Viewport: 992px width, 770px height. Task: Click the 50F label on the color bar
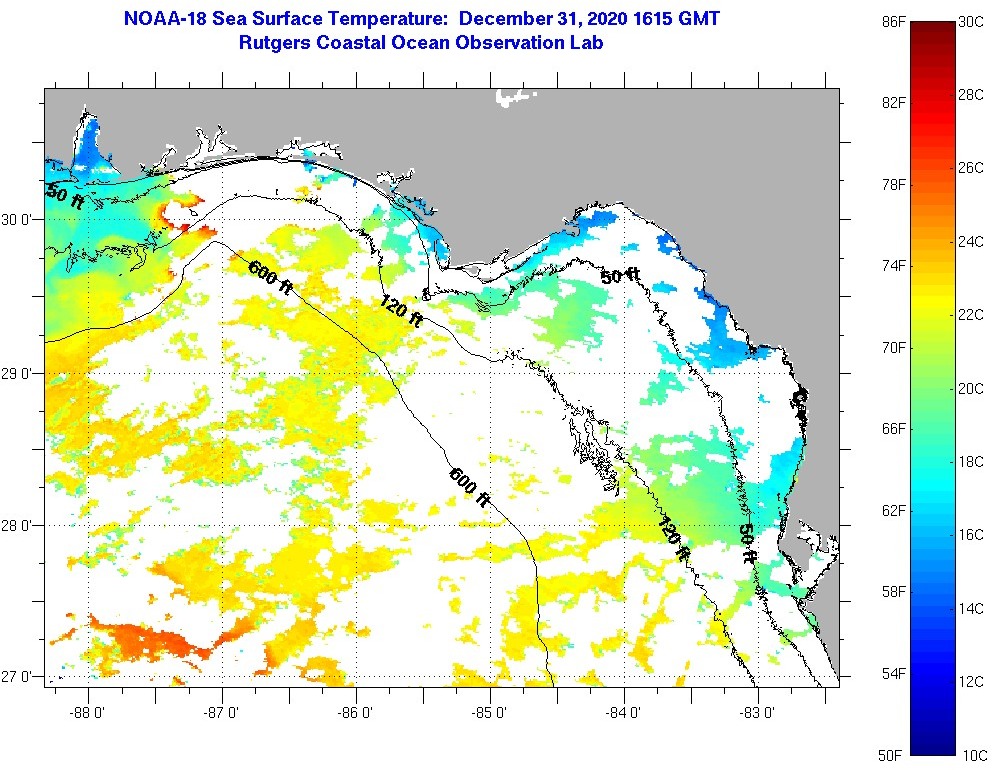[x=893, y=754]
